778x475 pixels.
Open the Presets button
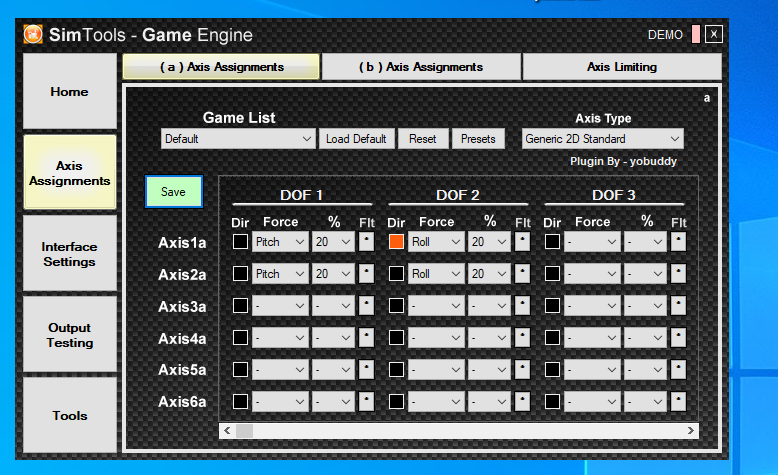tap(478, 139)
